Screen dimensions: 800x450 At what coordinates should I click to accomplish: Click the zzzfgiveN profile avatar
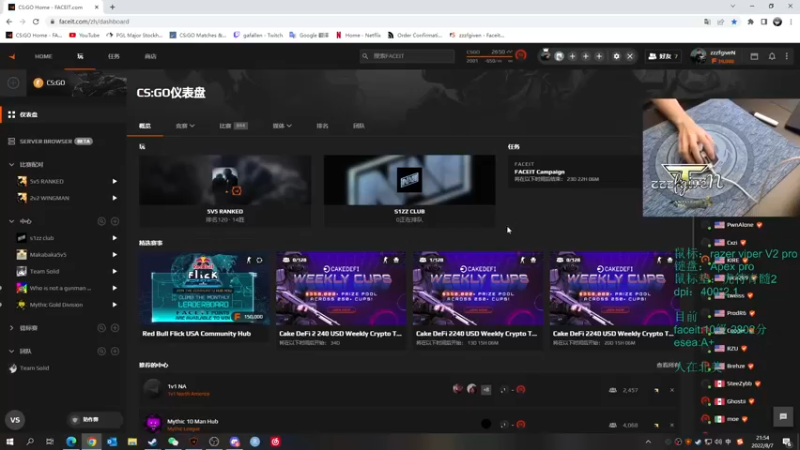coord(698,56)
